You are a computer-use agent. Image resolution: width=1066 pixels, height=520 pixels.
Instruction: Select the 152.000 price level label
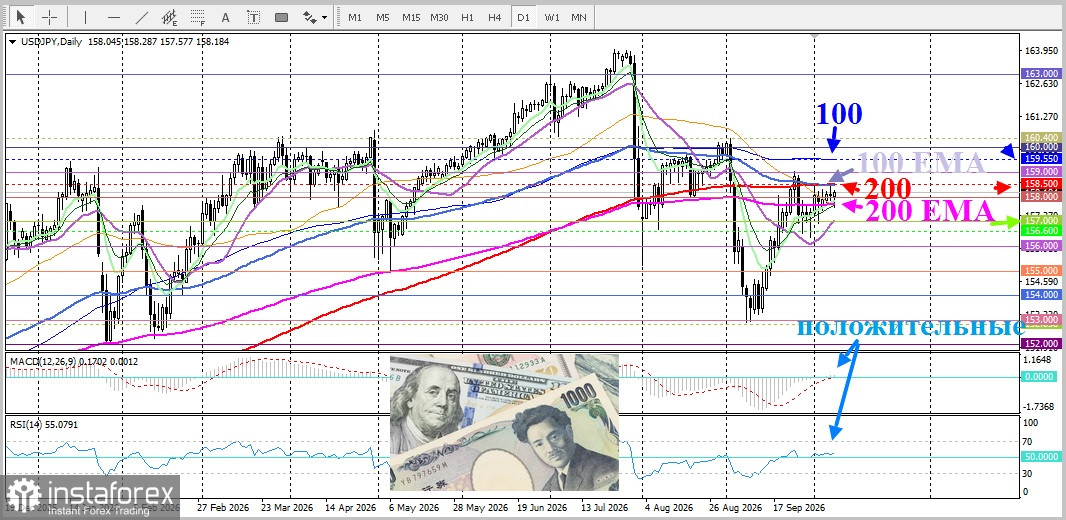point(1041,344)
